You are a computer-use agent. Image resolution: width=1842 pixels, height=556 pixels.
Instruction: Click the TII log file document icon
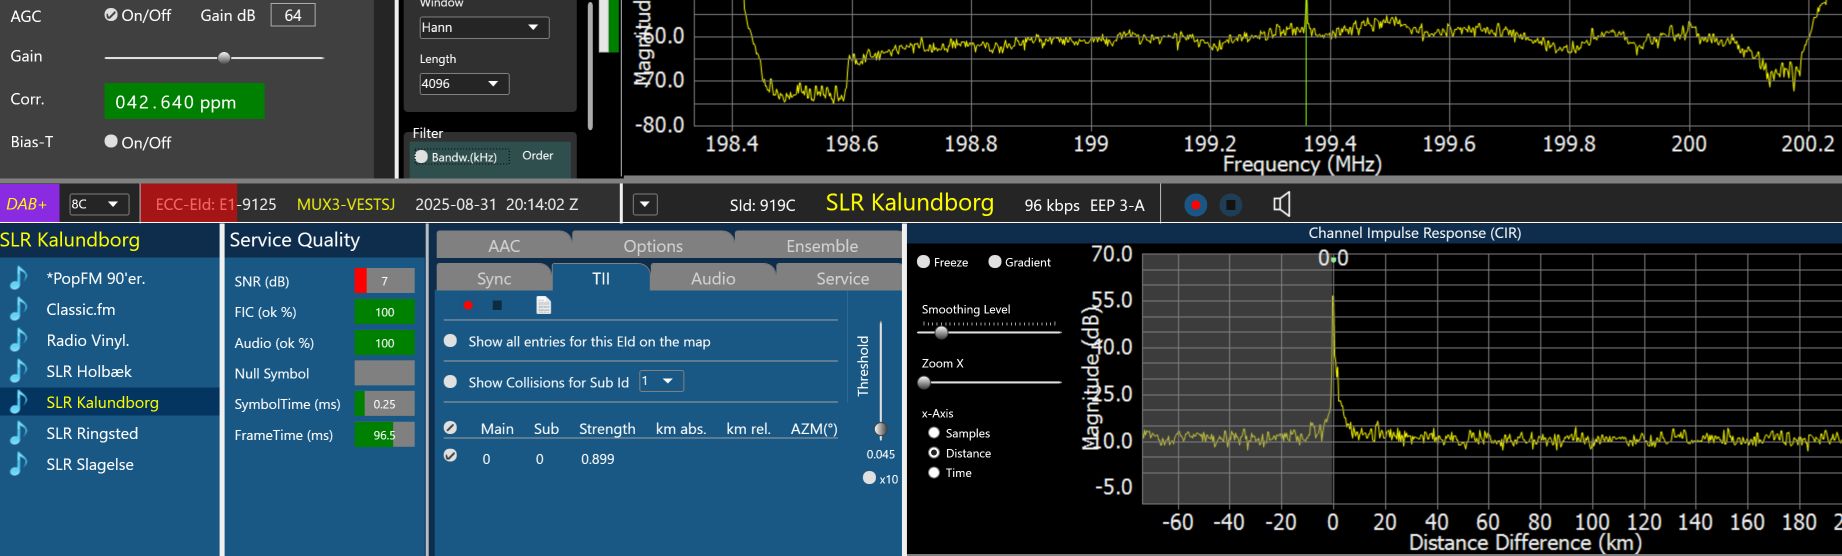click(x=543, y=305)
